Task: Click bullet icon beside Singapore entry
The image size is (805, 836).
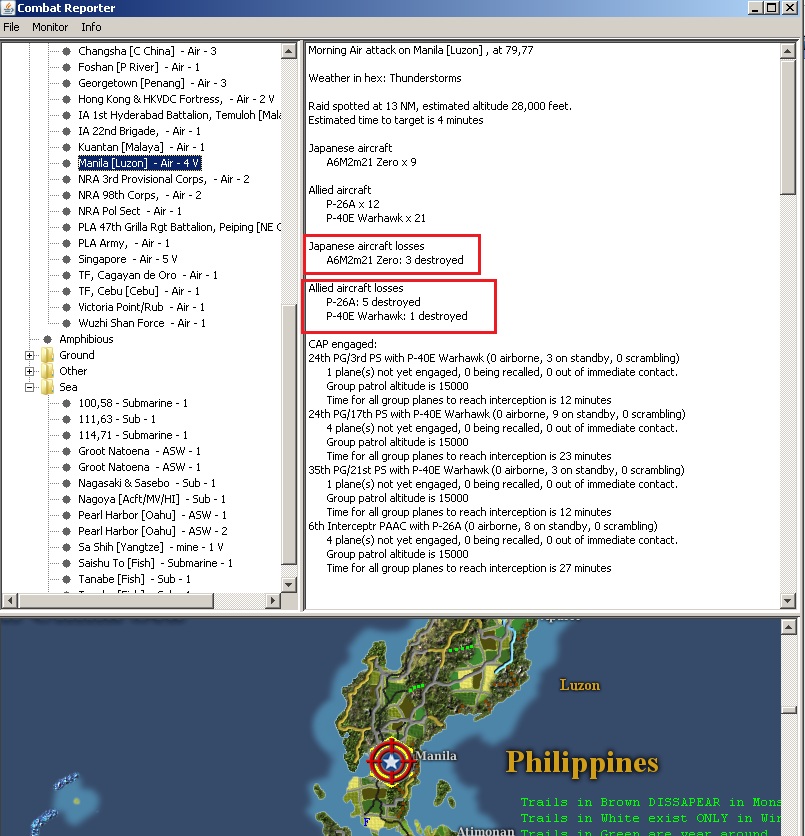Action: pos(67,259)
